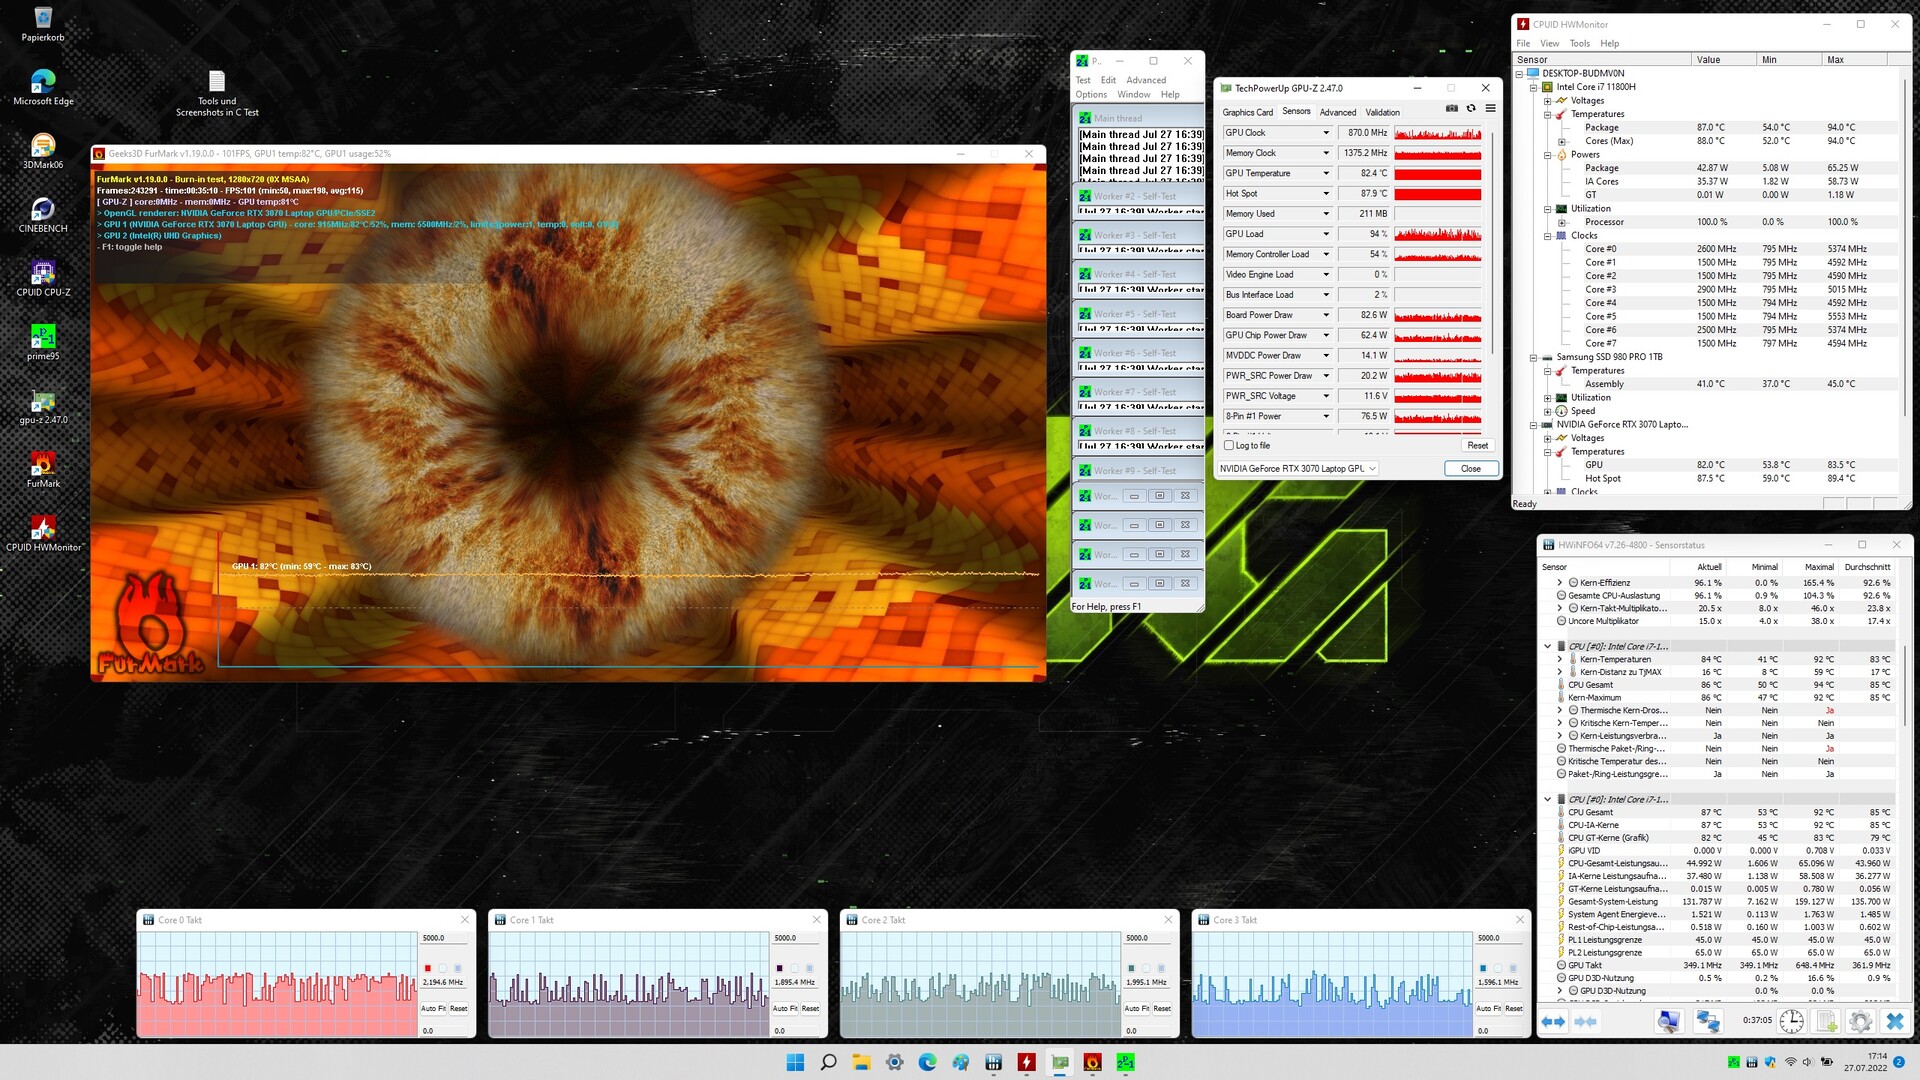Enable the Log to file checkbox
This screenshot has height=1080, width=1920.
1230,446
